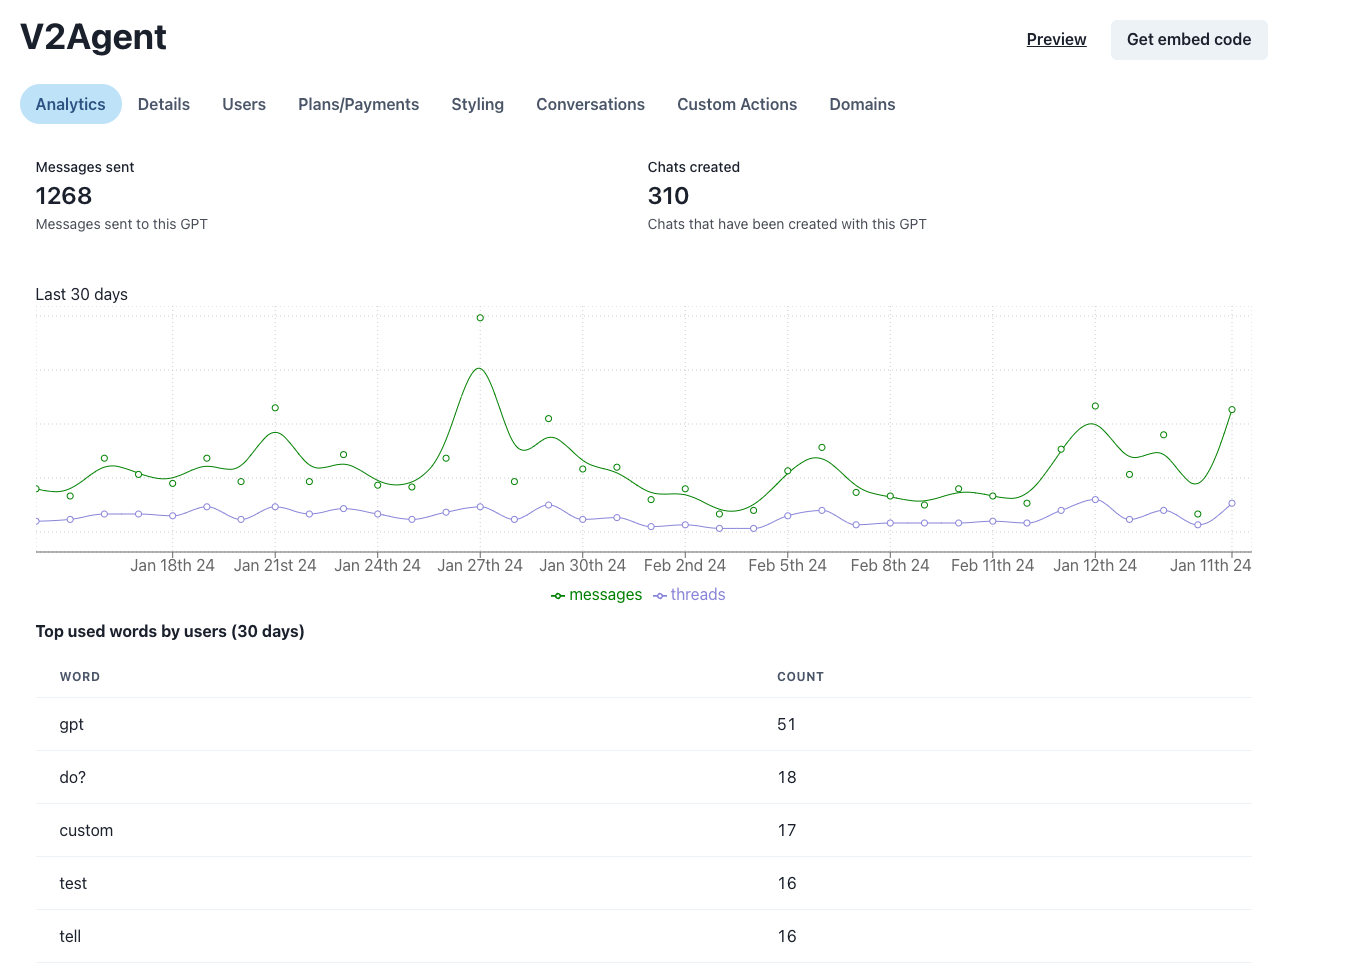Click the count 17 cell
Viewport: 1370px width, 971px height.
tap(787, 830)
